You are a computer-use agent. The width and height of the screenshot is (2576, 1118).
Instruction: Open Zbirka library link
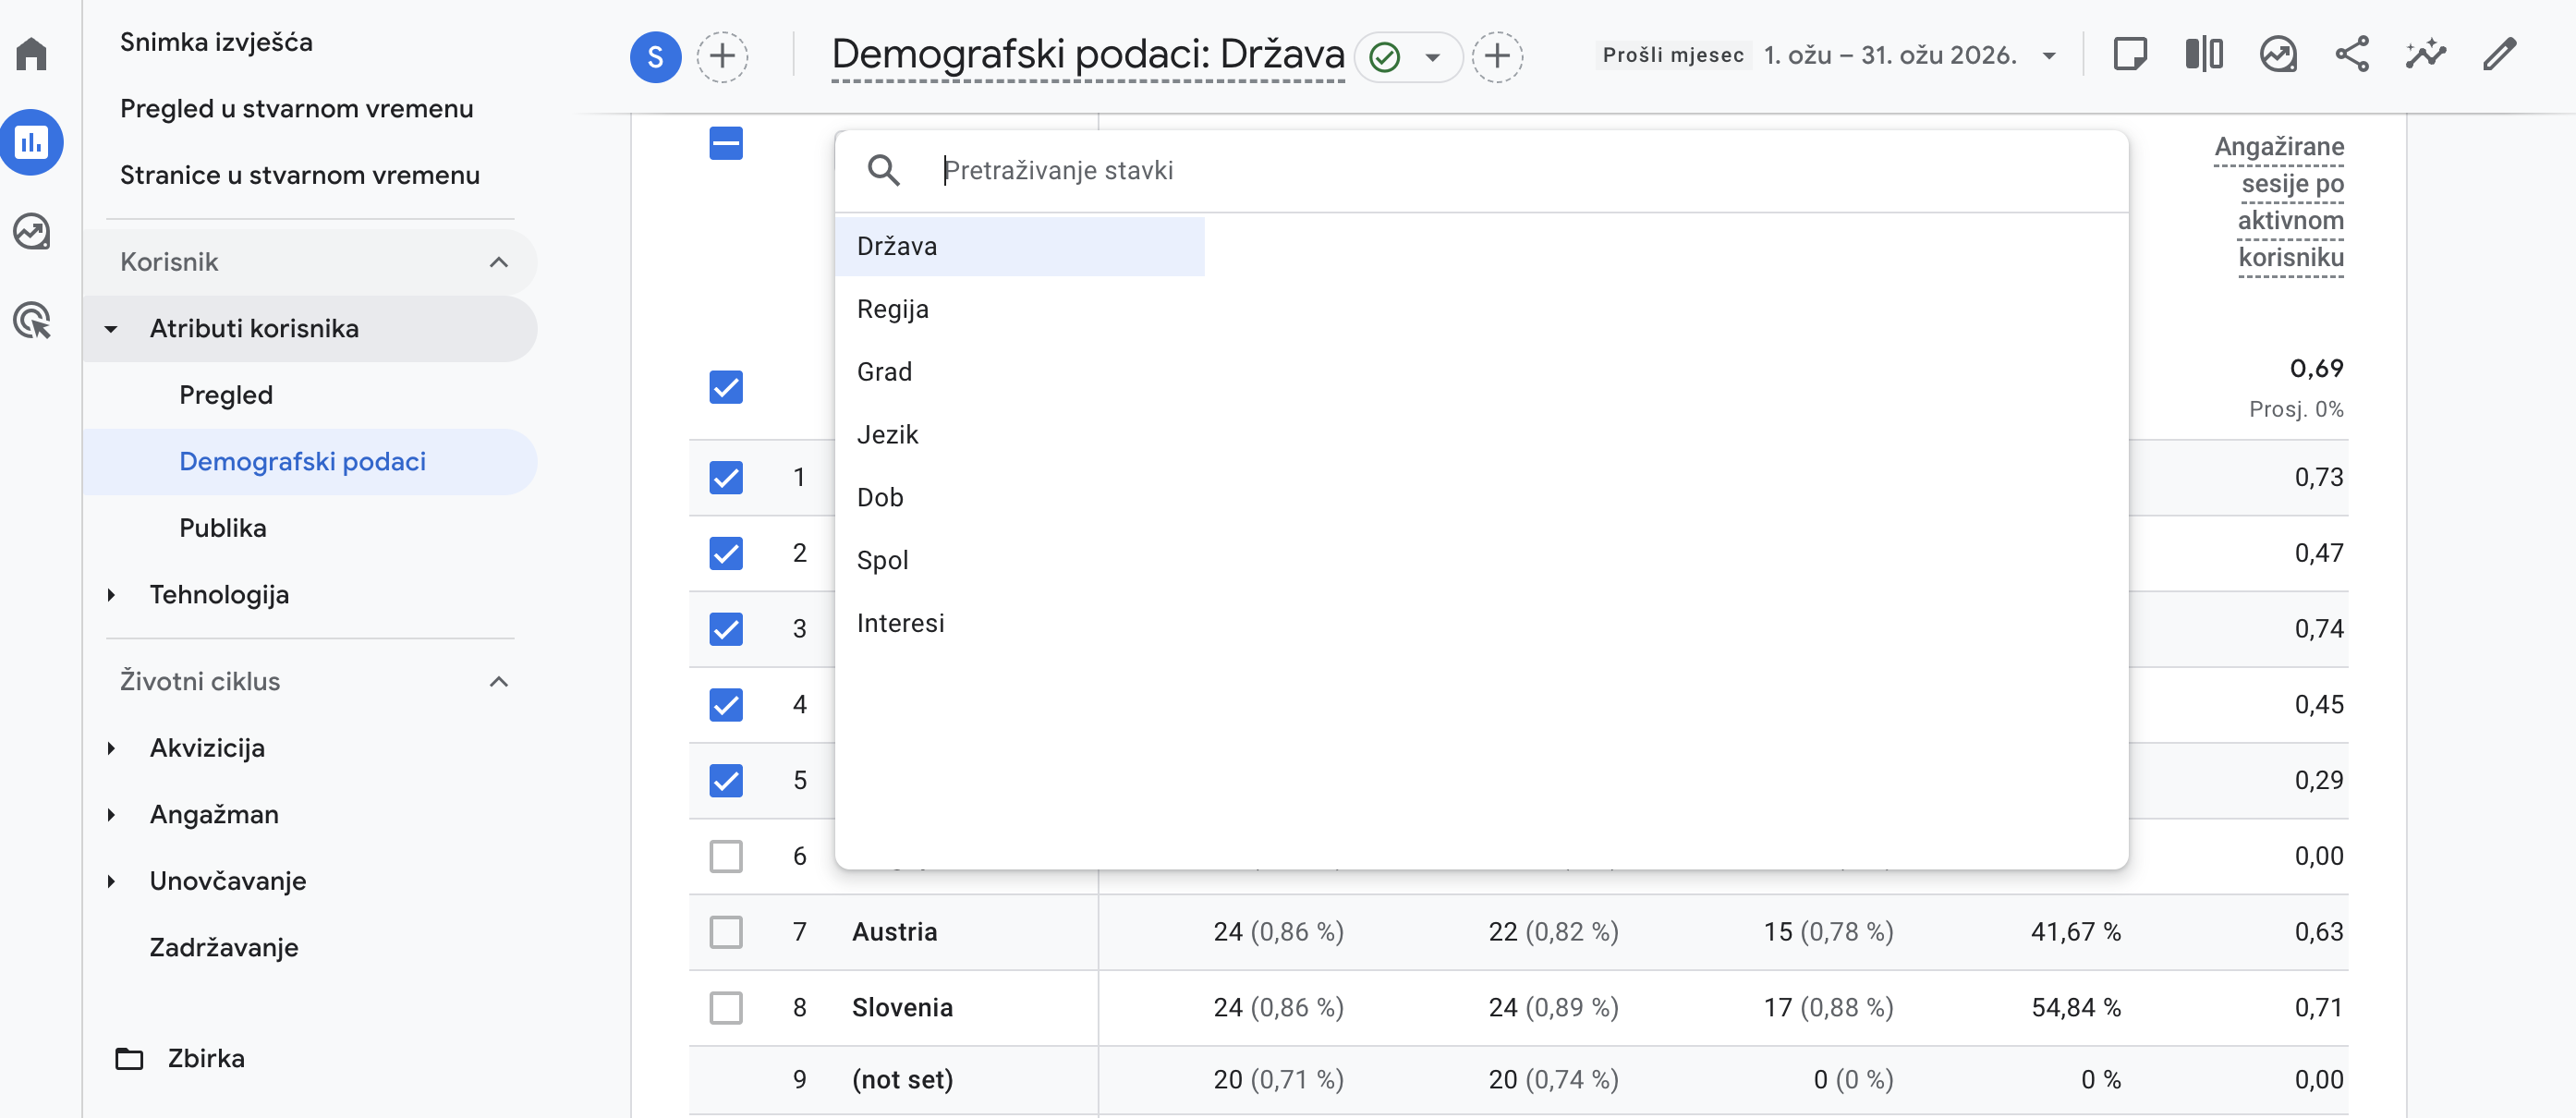[205, 1058]
